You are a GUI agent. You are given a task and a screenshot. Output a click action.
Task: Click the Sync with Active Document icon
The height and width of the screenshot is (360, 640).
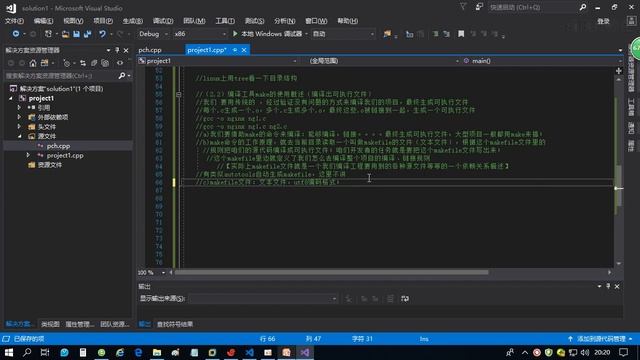83,63
